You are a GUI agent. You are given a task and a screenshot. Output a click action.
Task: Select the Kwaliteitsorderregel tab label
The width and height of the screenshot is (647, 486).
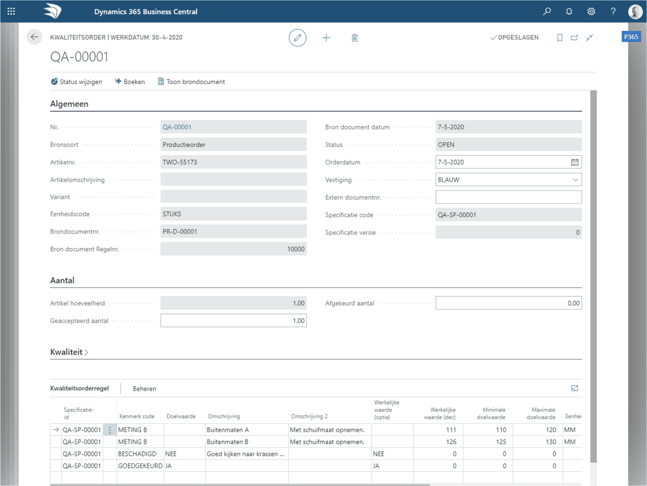click(80, 388)
